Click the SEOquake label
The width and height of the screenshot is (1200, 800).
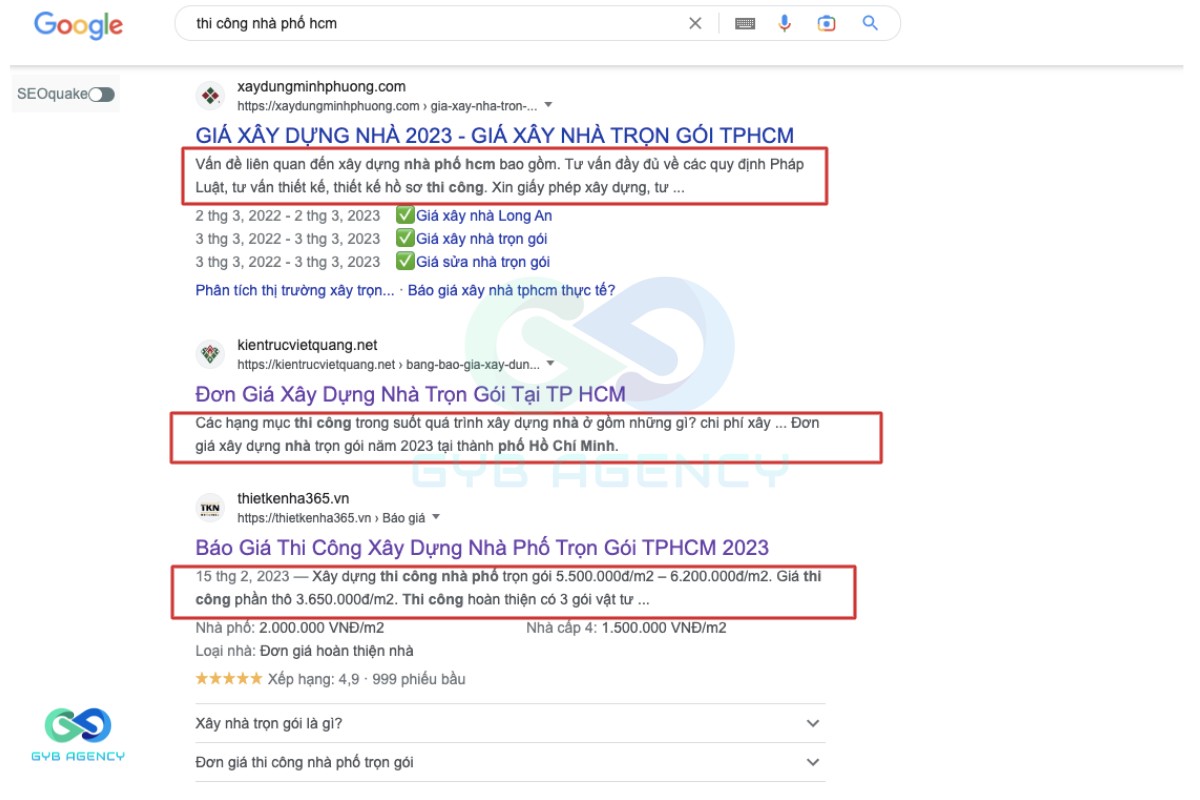[x=52, y=94]
